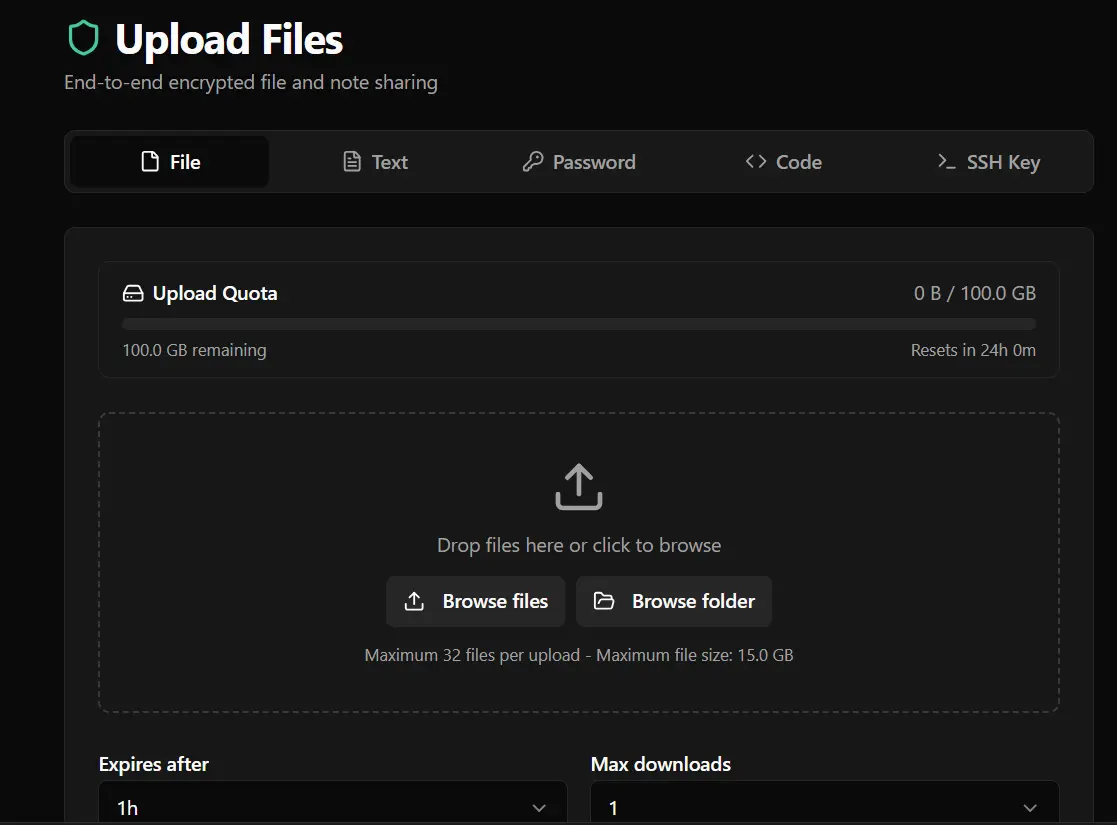The width and height of the screenshot is (1117, 825).
Task: Click 'End-to-end encrypted file and note sharing' subtitle
Action: (x=251, y=83)
